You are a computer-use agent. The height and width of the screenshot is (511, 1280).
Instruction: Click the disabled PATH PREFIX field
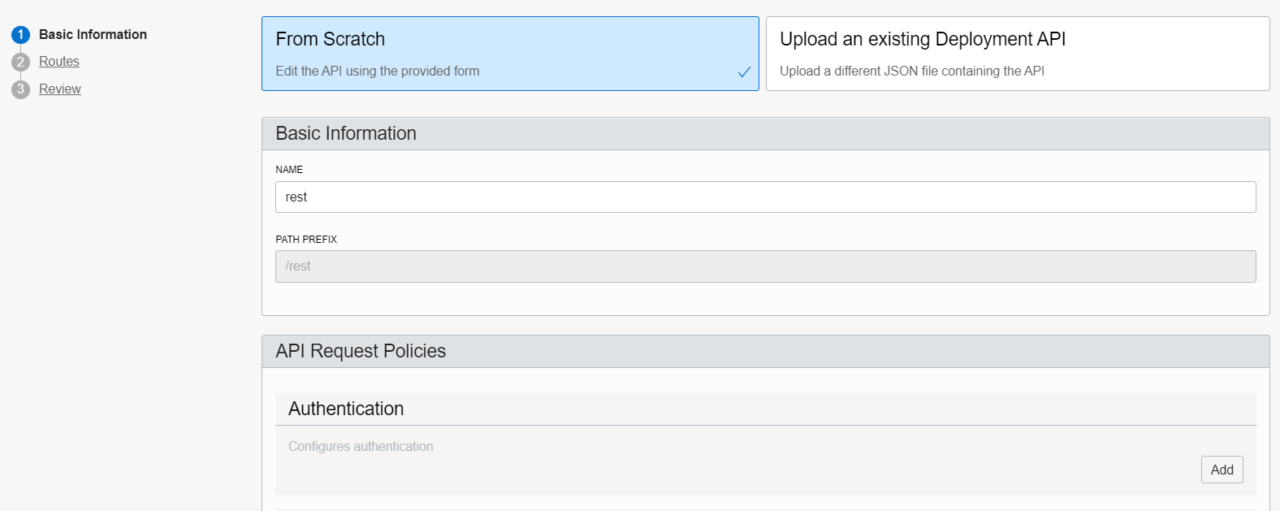coord(765,266)
